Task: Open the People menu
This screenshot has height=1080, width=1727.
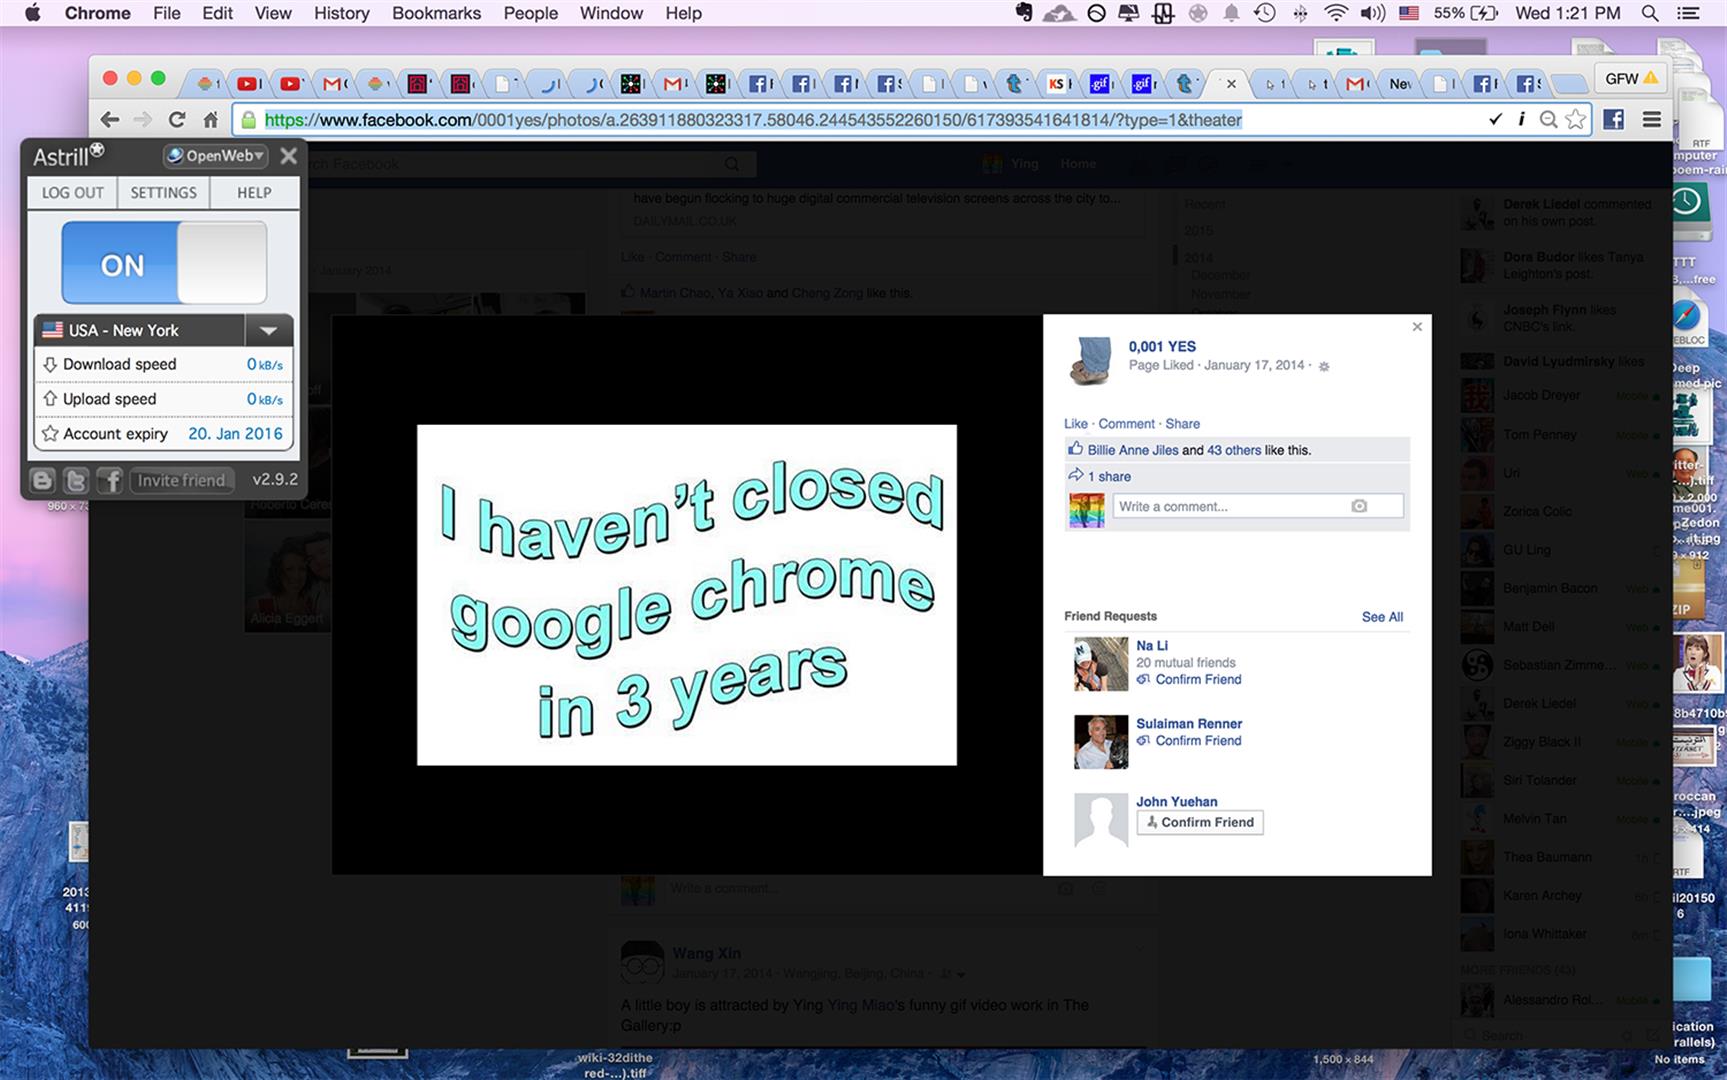Action: point(530,13)
